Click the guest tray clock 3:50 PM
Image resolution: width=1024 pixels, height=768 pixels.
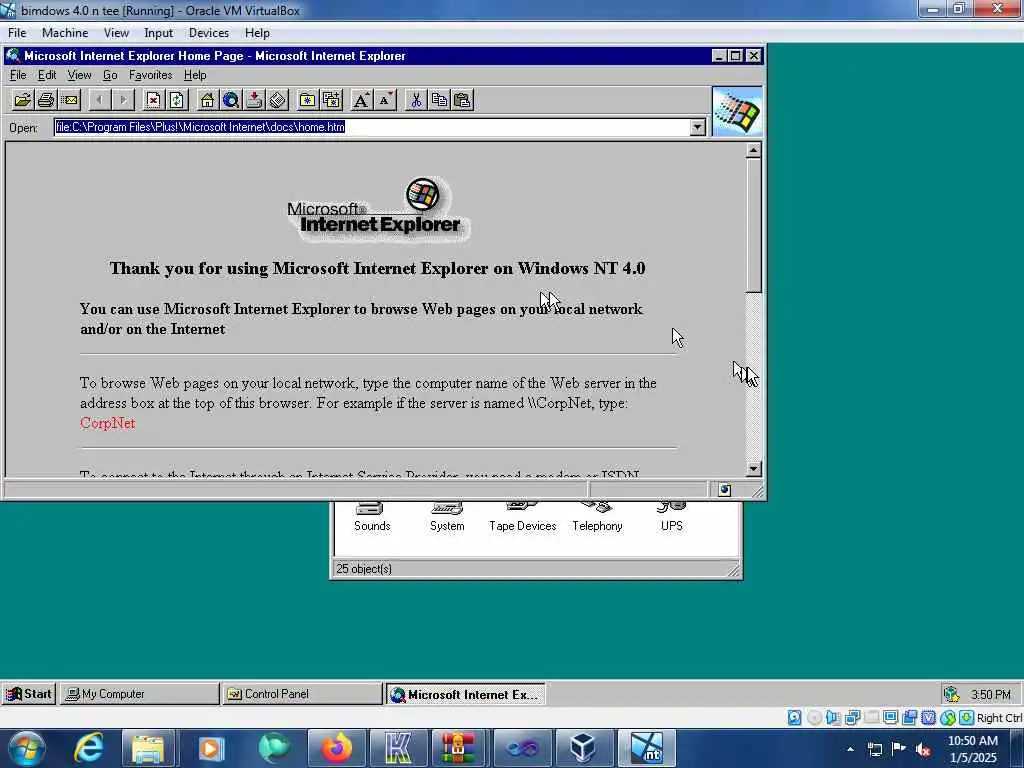(x=990, y=694)
